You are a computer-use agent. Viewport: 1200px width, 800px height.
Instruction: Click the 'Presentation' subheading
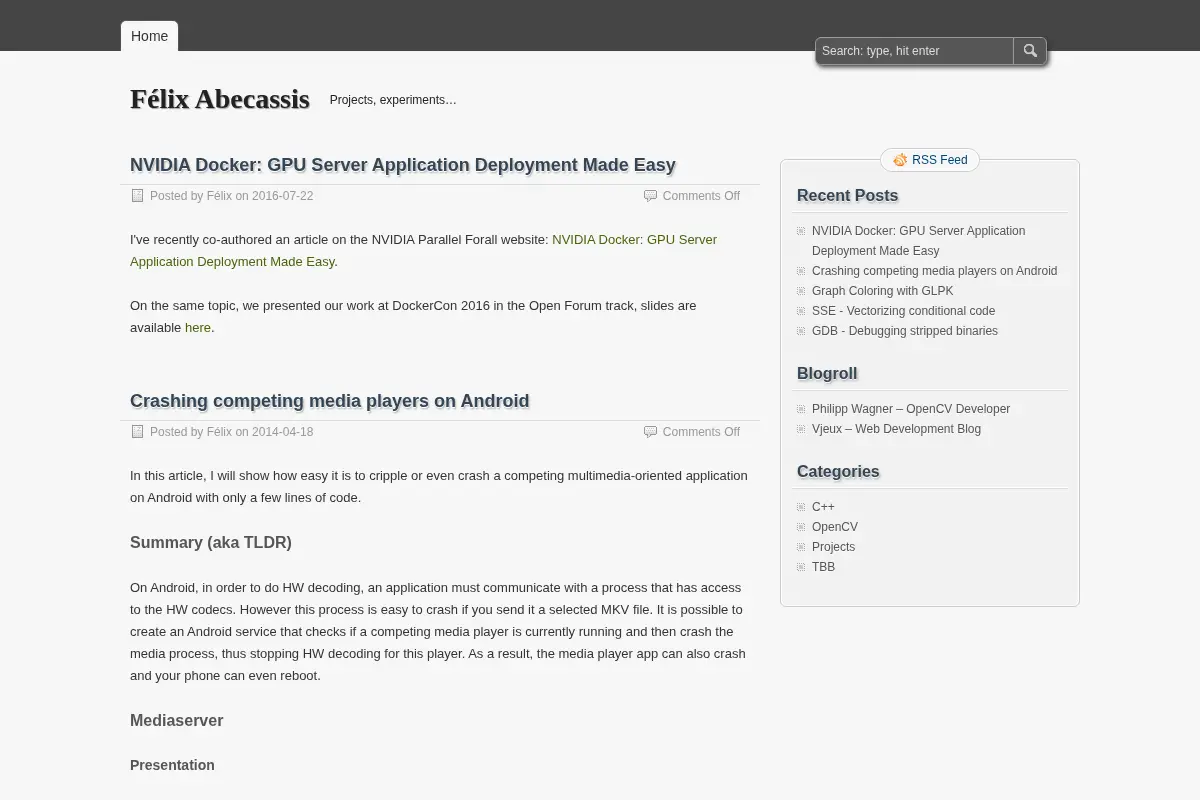[x=172, y=765]
